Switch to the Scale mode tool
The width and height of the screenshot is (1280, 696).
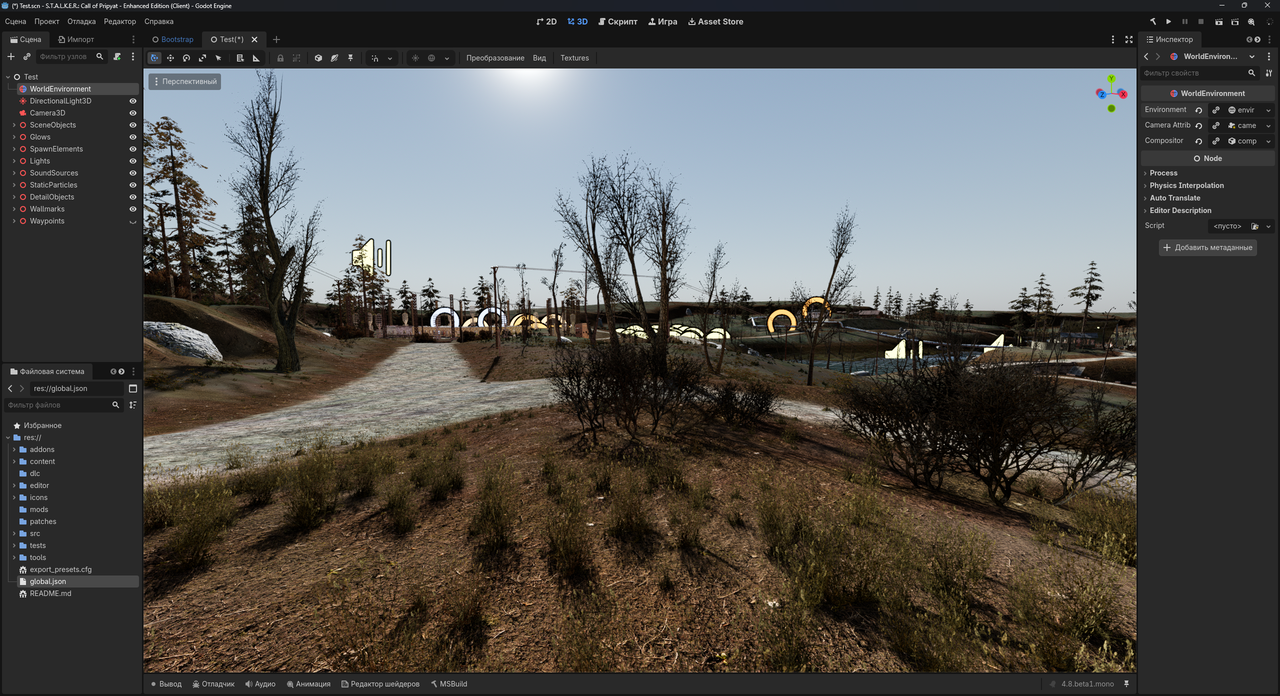coord(202,58)
